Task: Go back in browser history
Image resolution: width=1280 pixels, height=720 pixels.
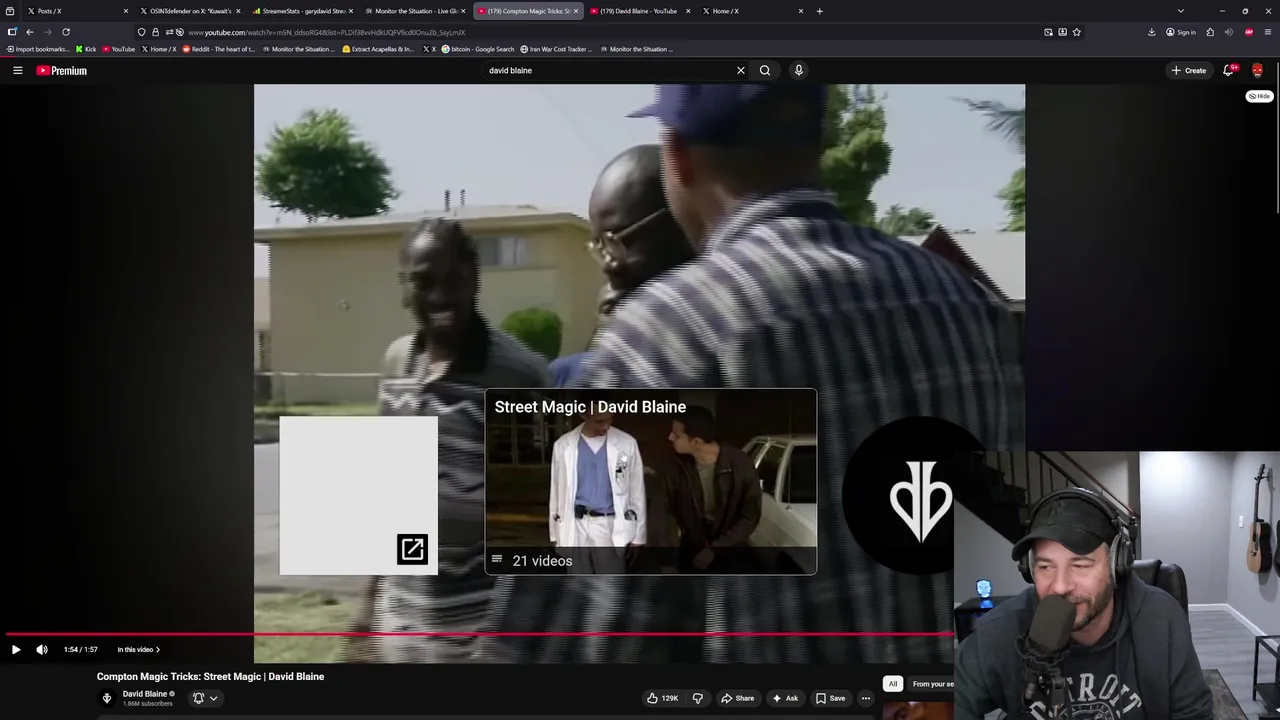Action: [29, 32]
